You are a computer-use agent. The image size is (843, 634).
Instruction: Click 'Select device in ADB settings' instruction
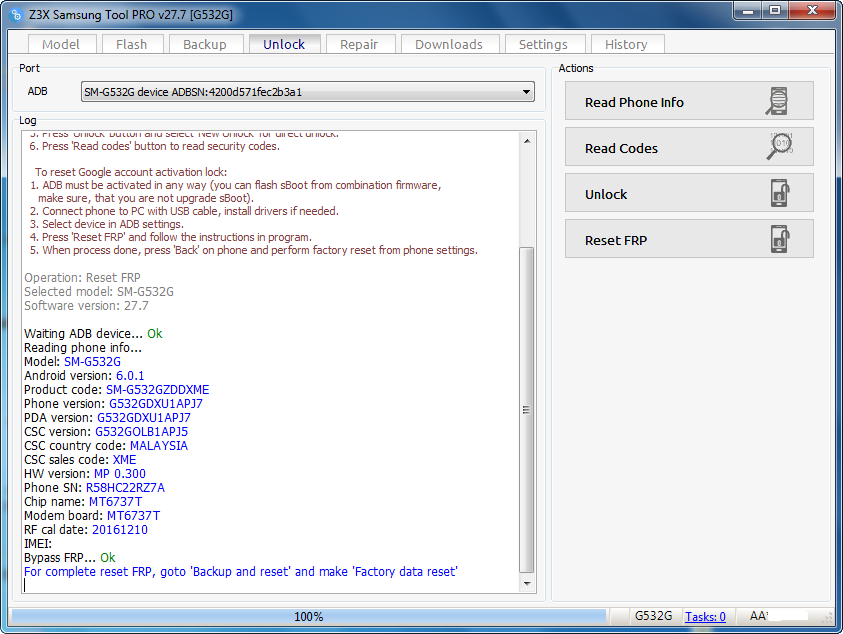click(107, 224)
